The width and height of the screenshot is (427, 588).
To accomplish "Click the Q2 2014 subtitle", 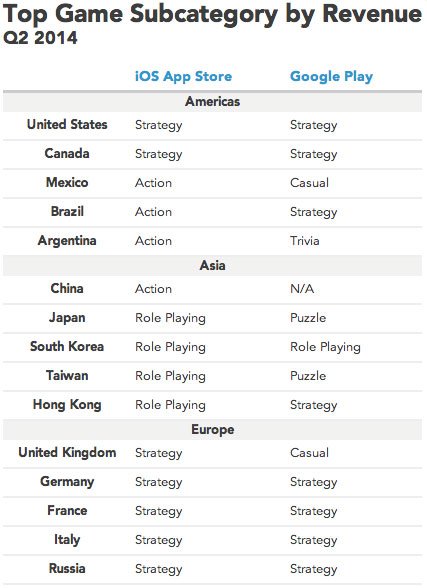I will click(x=40, y=38).
